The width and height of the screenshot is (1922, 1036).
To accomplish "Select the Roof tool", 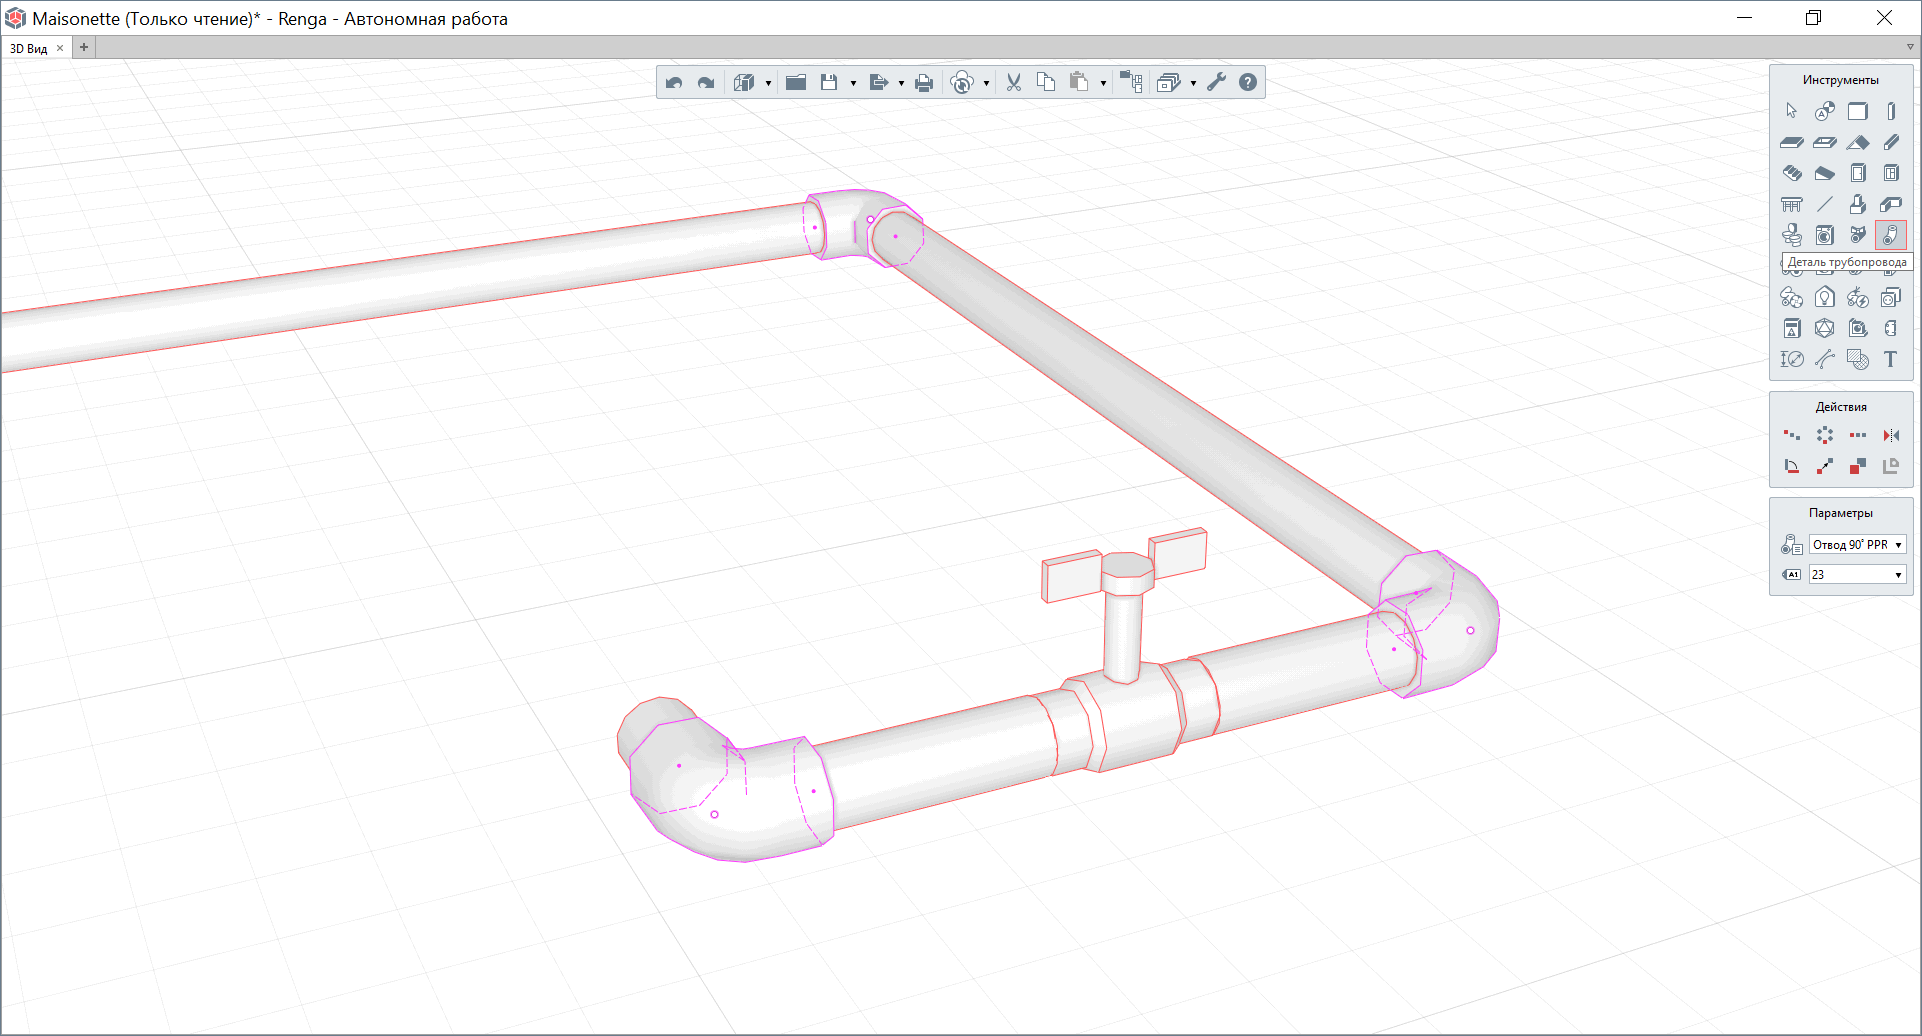I will [1858, 142].
